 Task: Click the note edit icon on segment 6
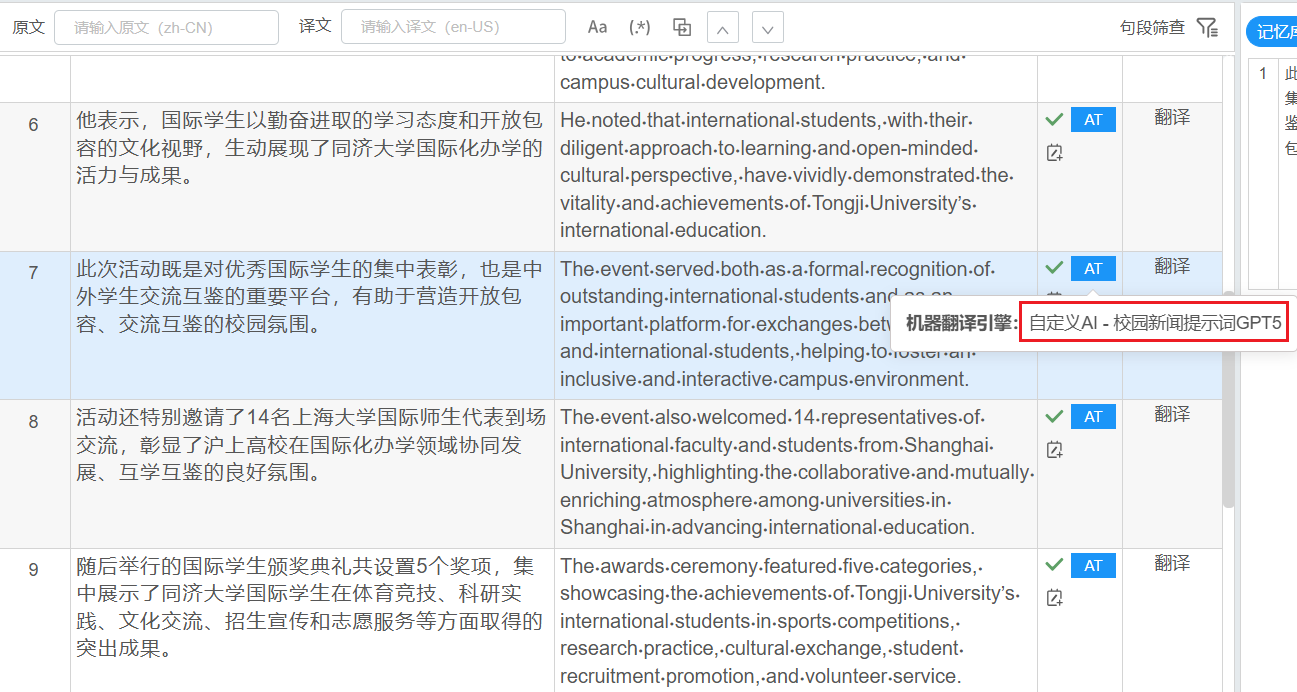click(1054, 153)
